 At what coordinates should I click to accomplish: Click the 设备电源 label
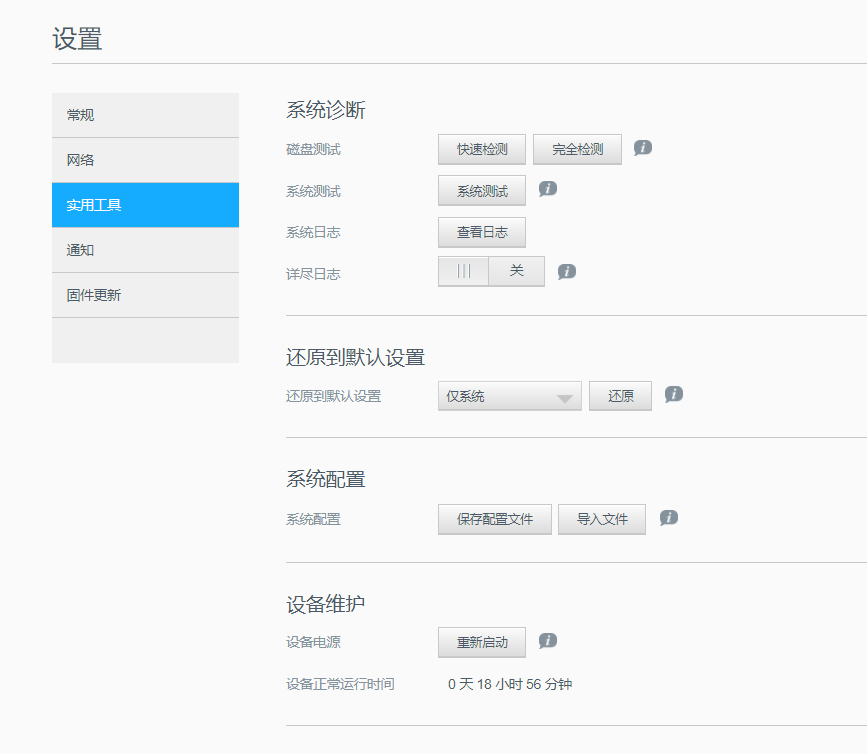[313, 642]
